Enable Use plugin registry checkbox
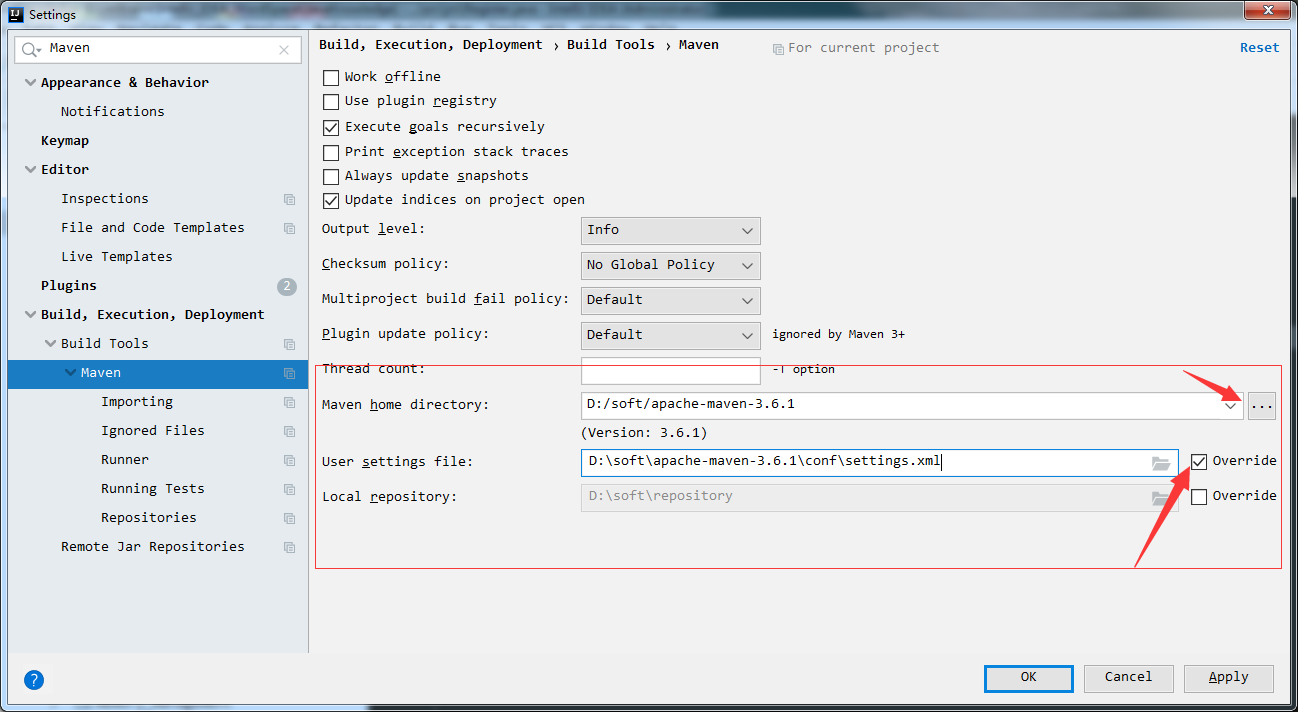Viewport: 1298px width, 712px height. [x=331, y=102]
